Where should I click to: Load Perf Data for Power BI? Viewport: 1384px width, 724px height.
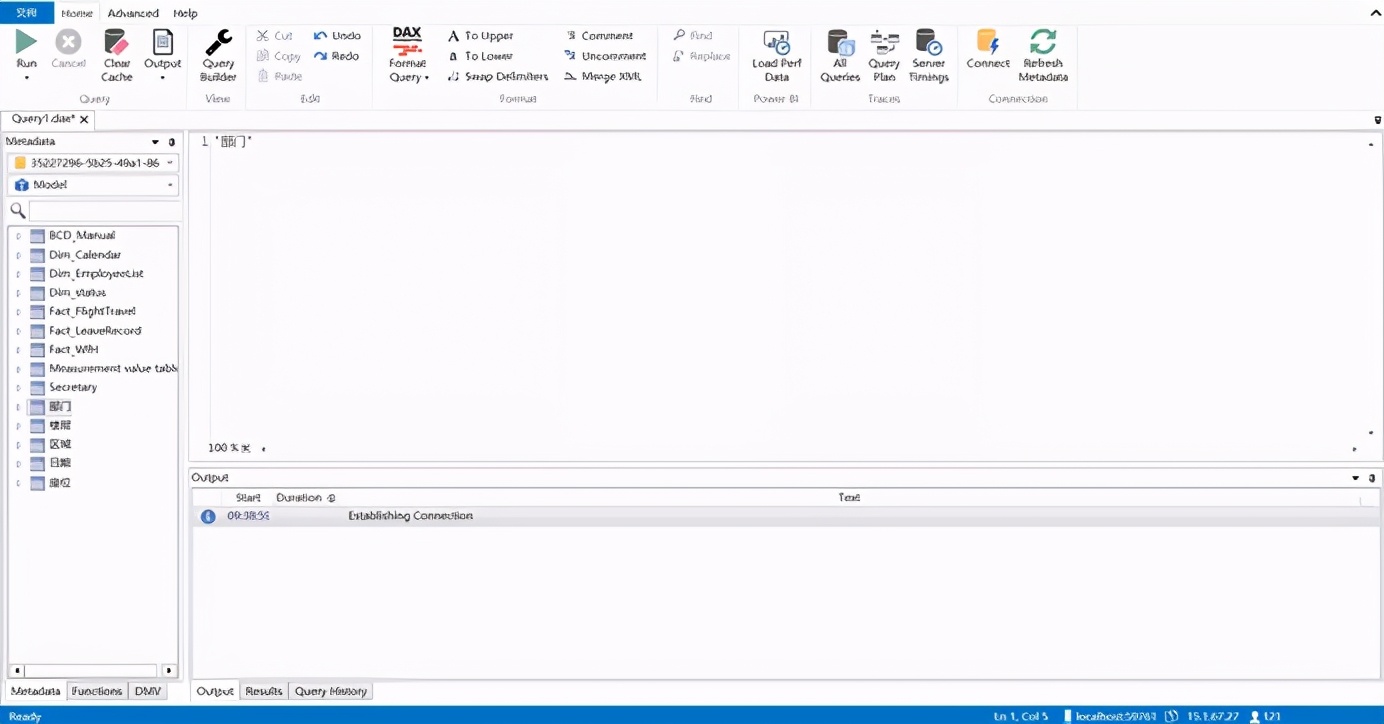point(777,54)
